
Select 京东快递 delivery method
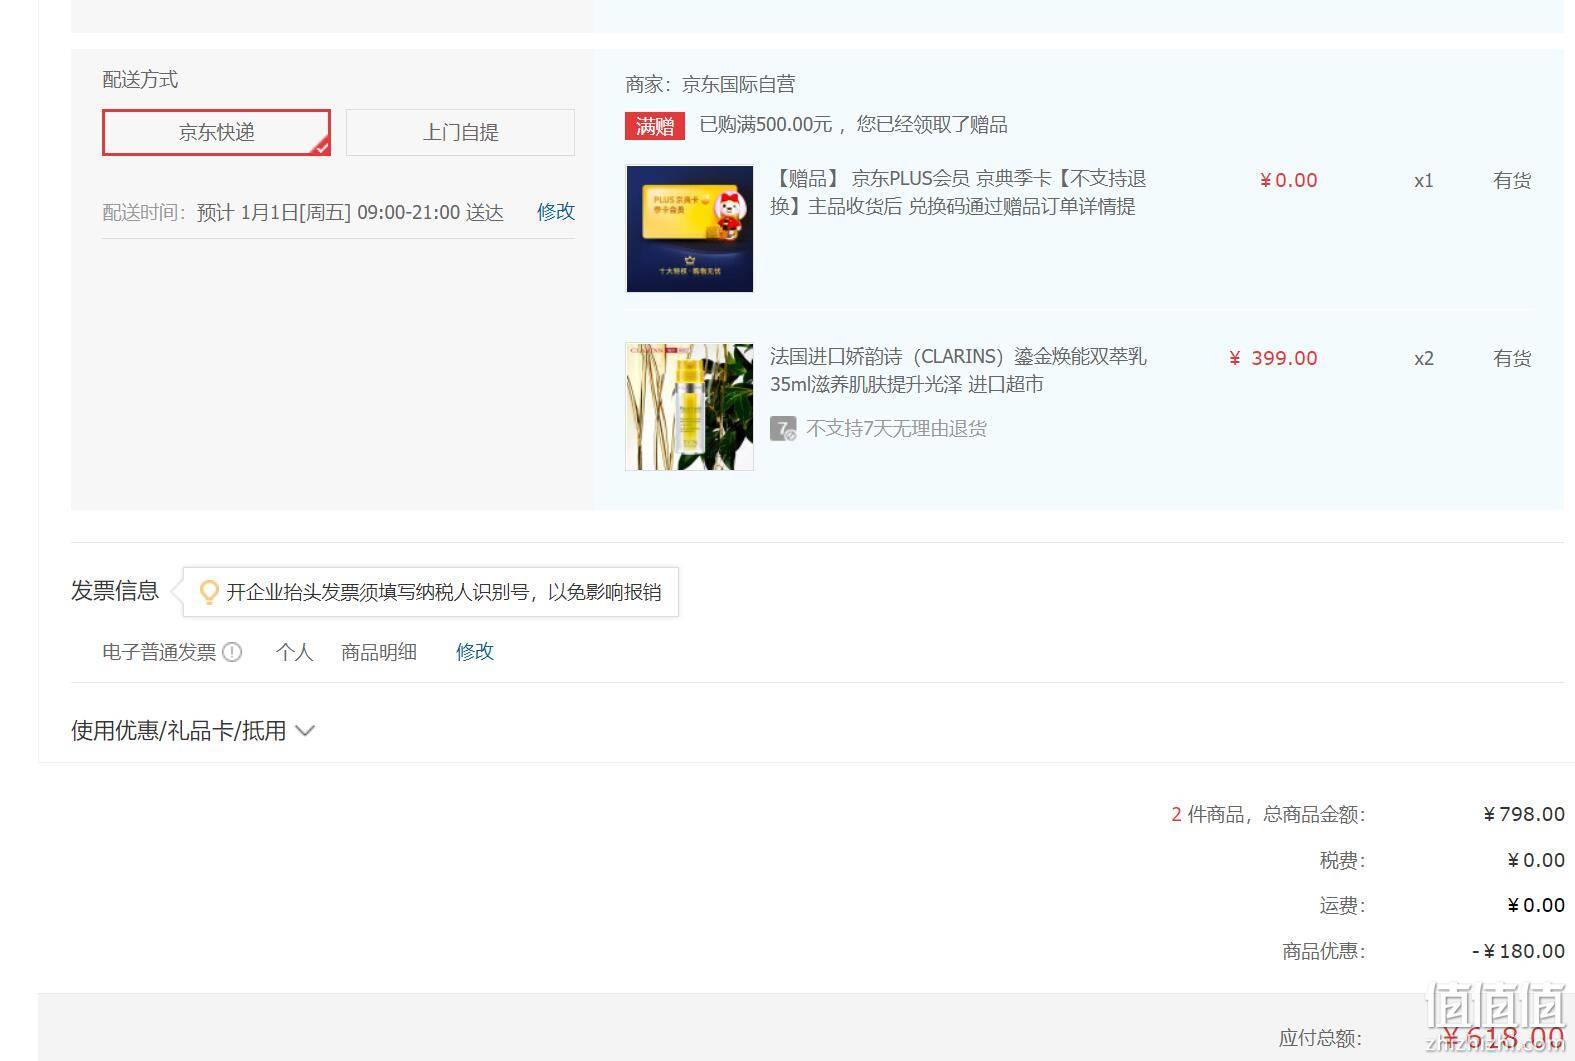[216, 132]
